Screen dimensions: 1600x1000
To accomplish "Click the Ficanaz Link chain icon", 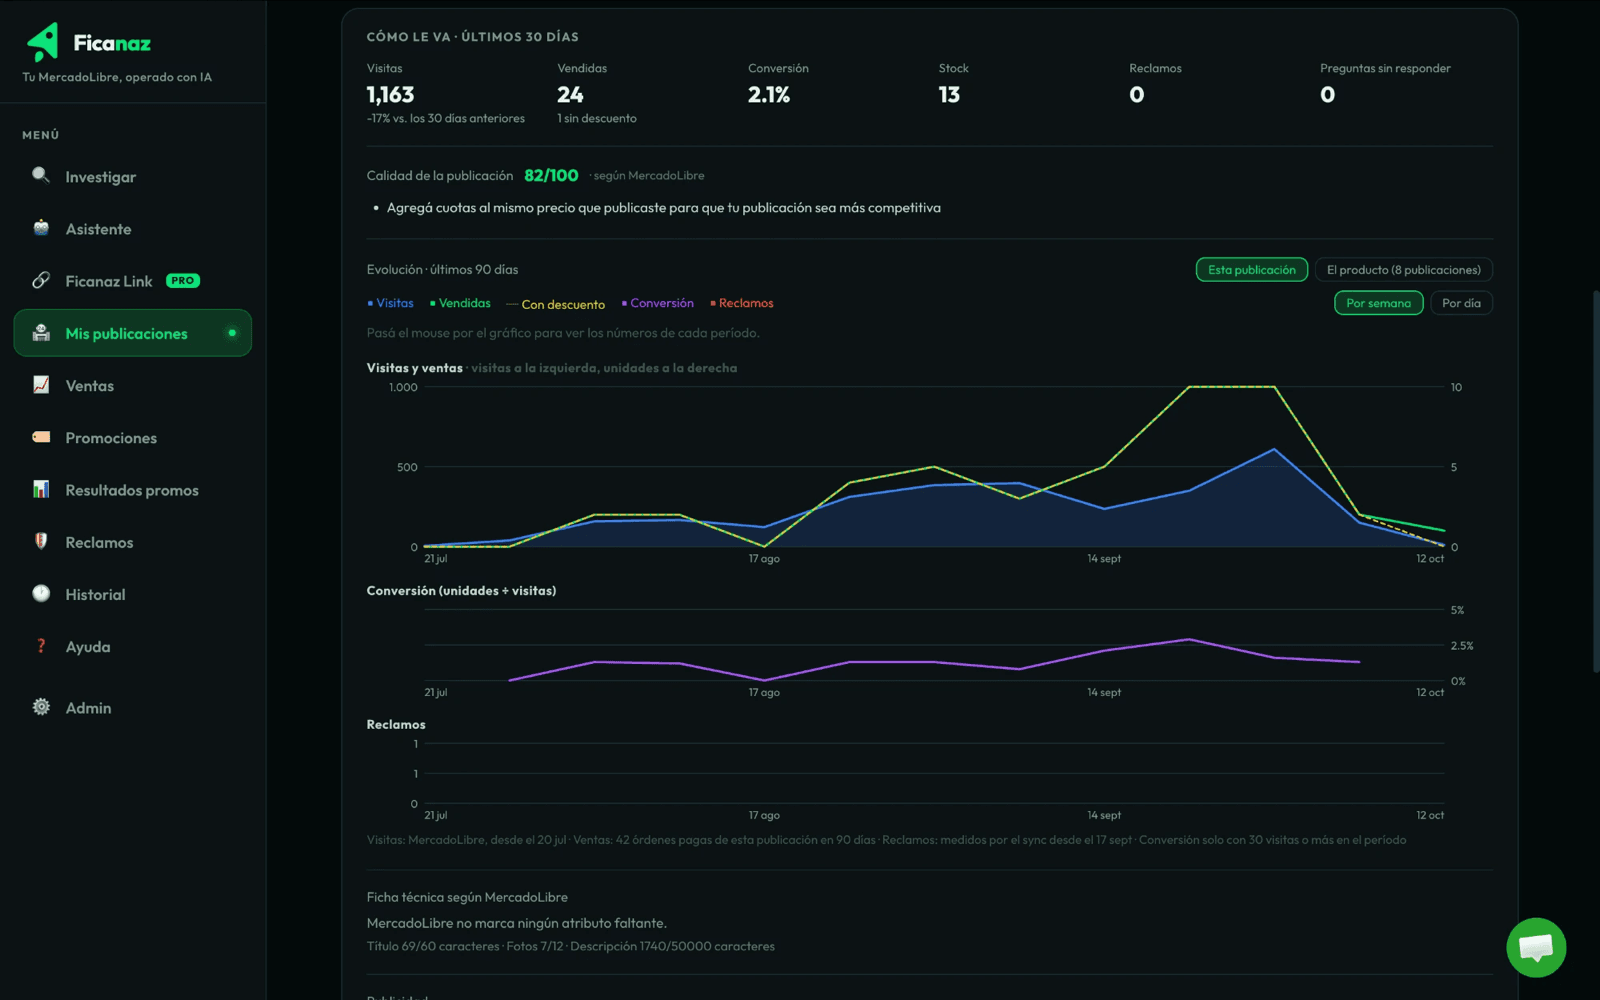I will pyautogui.click(x=41, y=280).
